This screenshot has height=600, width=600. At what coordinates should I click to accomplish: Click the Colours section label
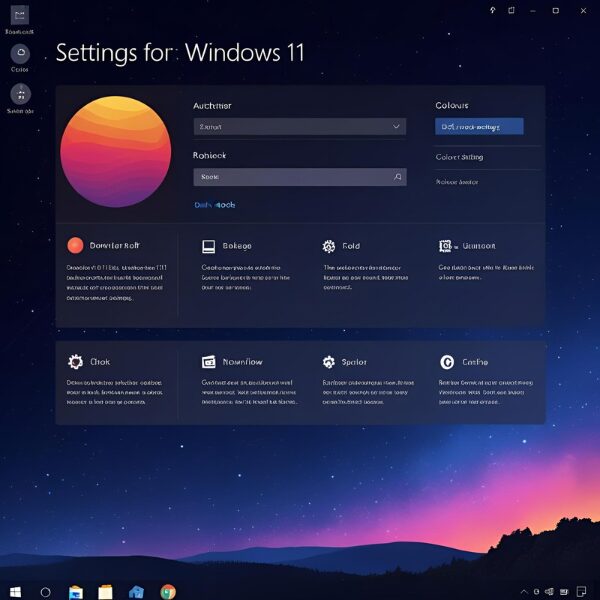452,106
